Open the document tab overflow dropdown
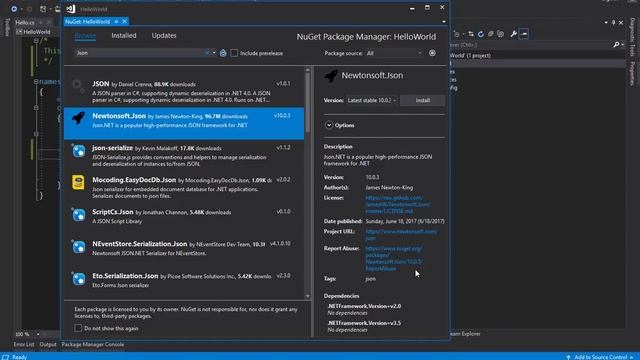 [x=444, y=22]
